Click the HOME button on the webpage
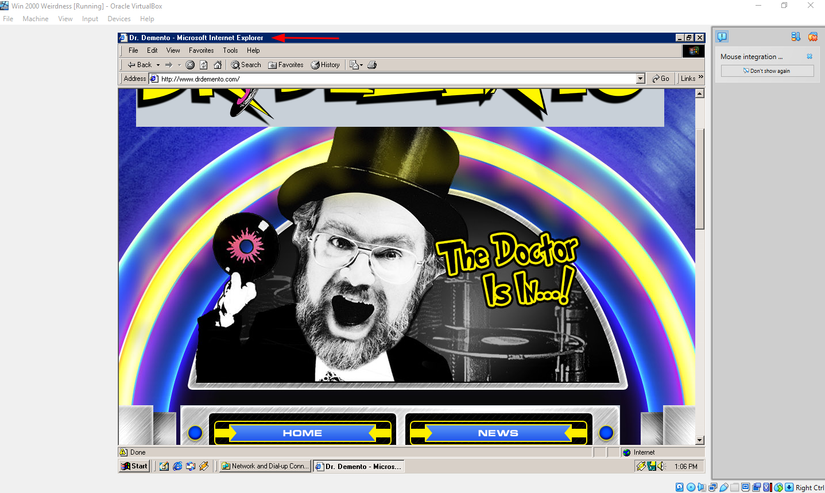The width and height of the screenshot is (825, 493). [302, 433]
